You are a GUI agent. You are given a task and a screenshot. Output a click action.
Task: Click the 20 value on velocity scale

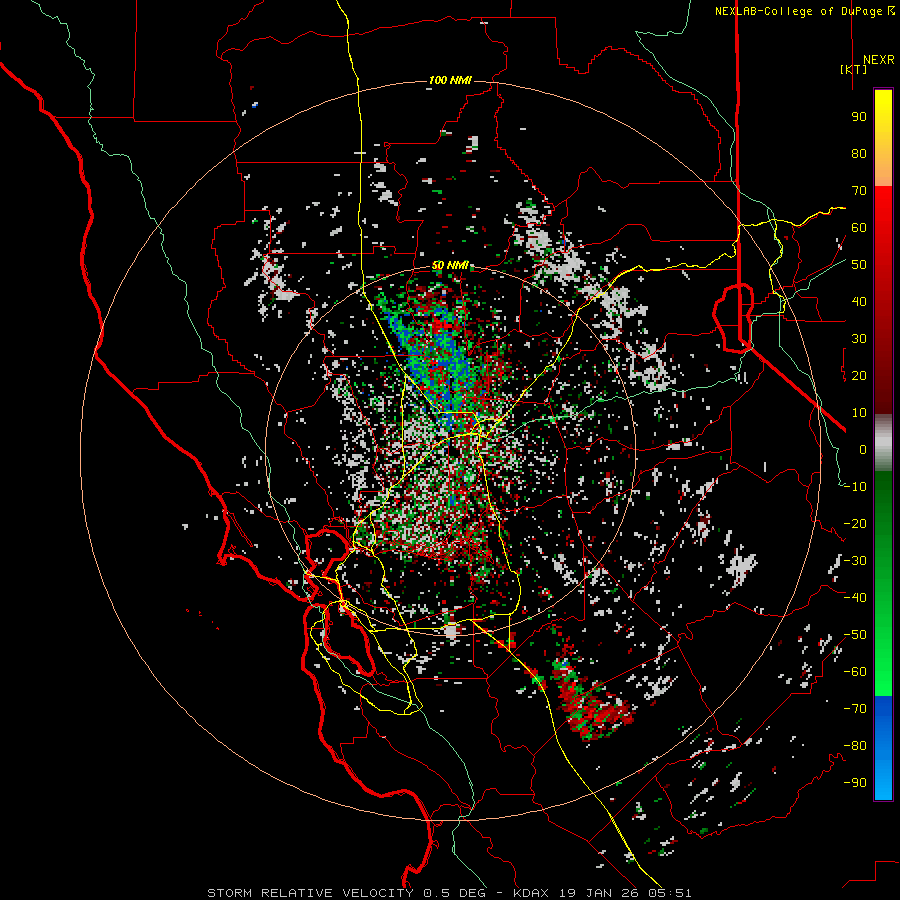tap(859, 376)
